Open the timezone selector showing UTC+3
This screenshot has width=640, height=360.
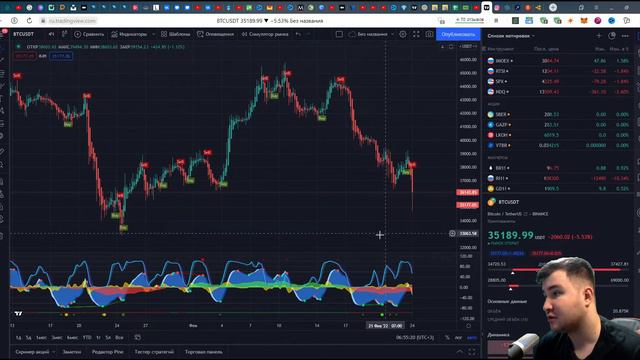point(415,338)
